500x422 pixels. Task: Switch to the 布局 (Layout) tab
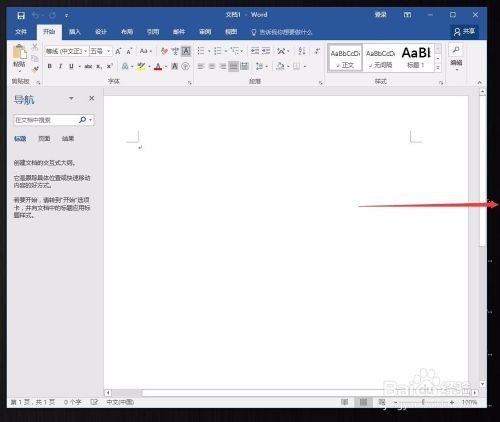[127, 32]
